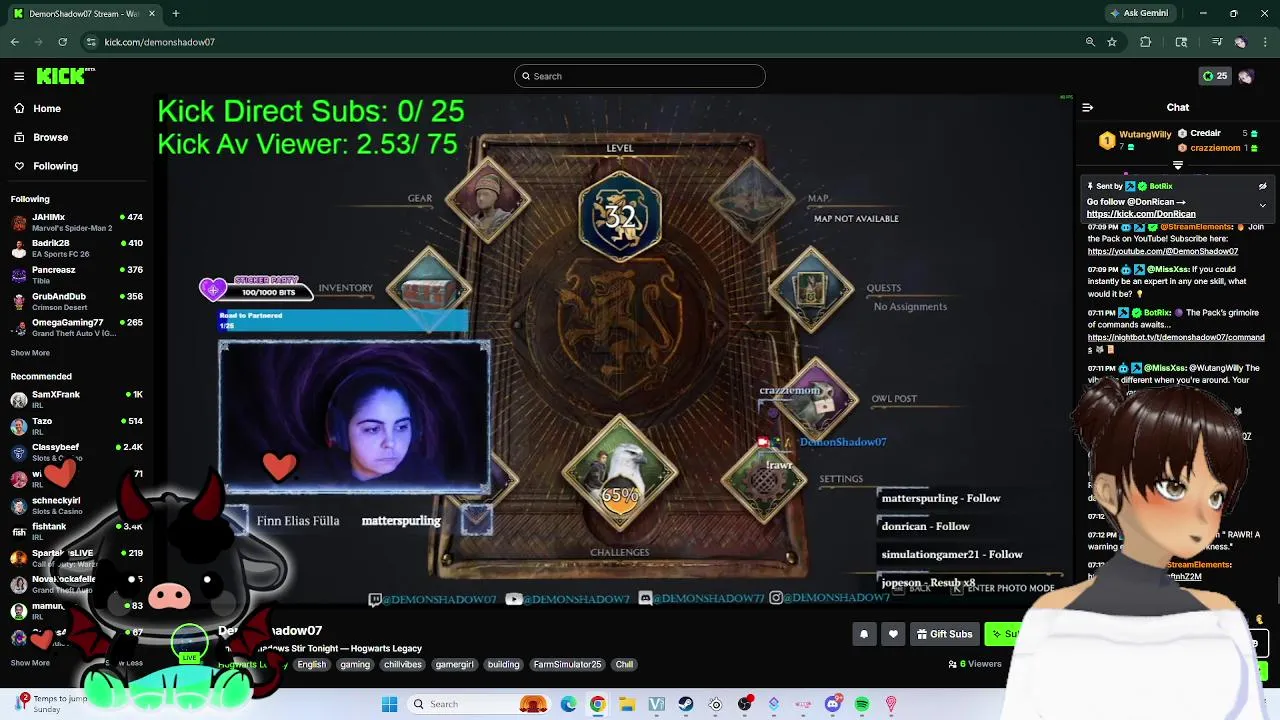Click the Gift Subs button
This screenshot has height=720, width=1280.
[x=944, y=634]
